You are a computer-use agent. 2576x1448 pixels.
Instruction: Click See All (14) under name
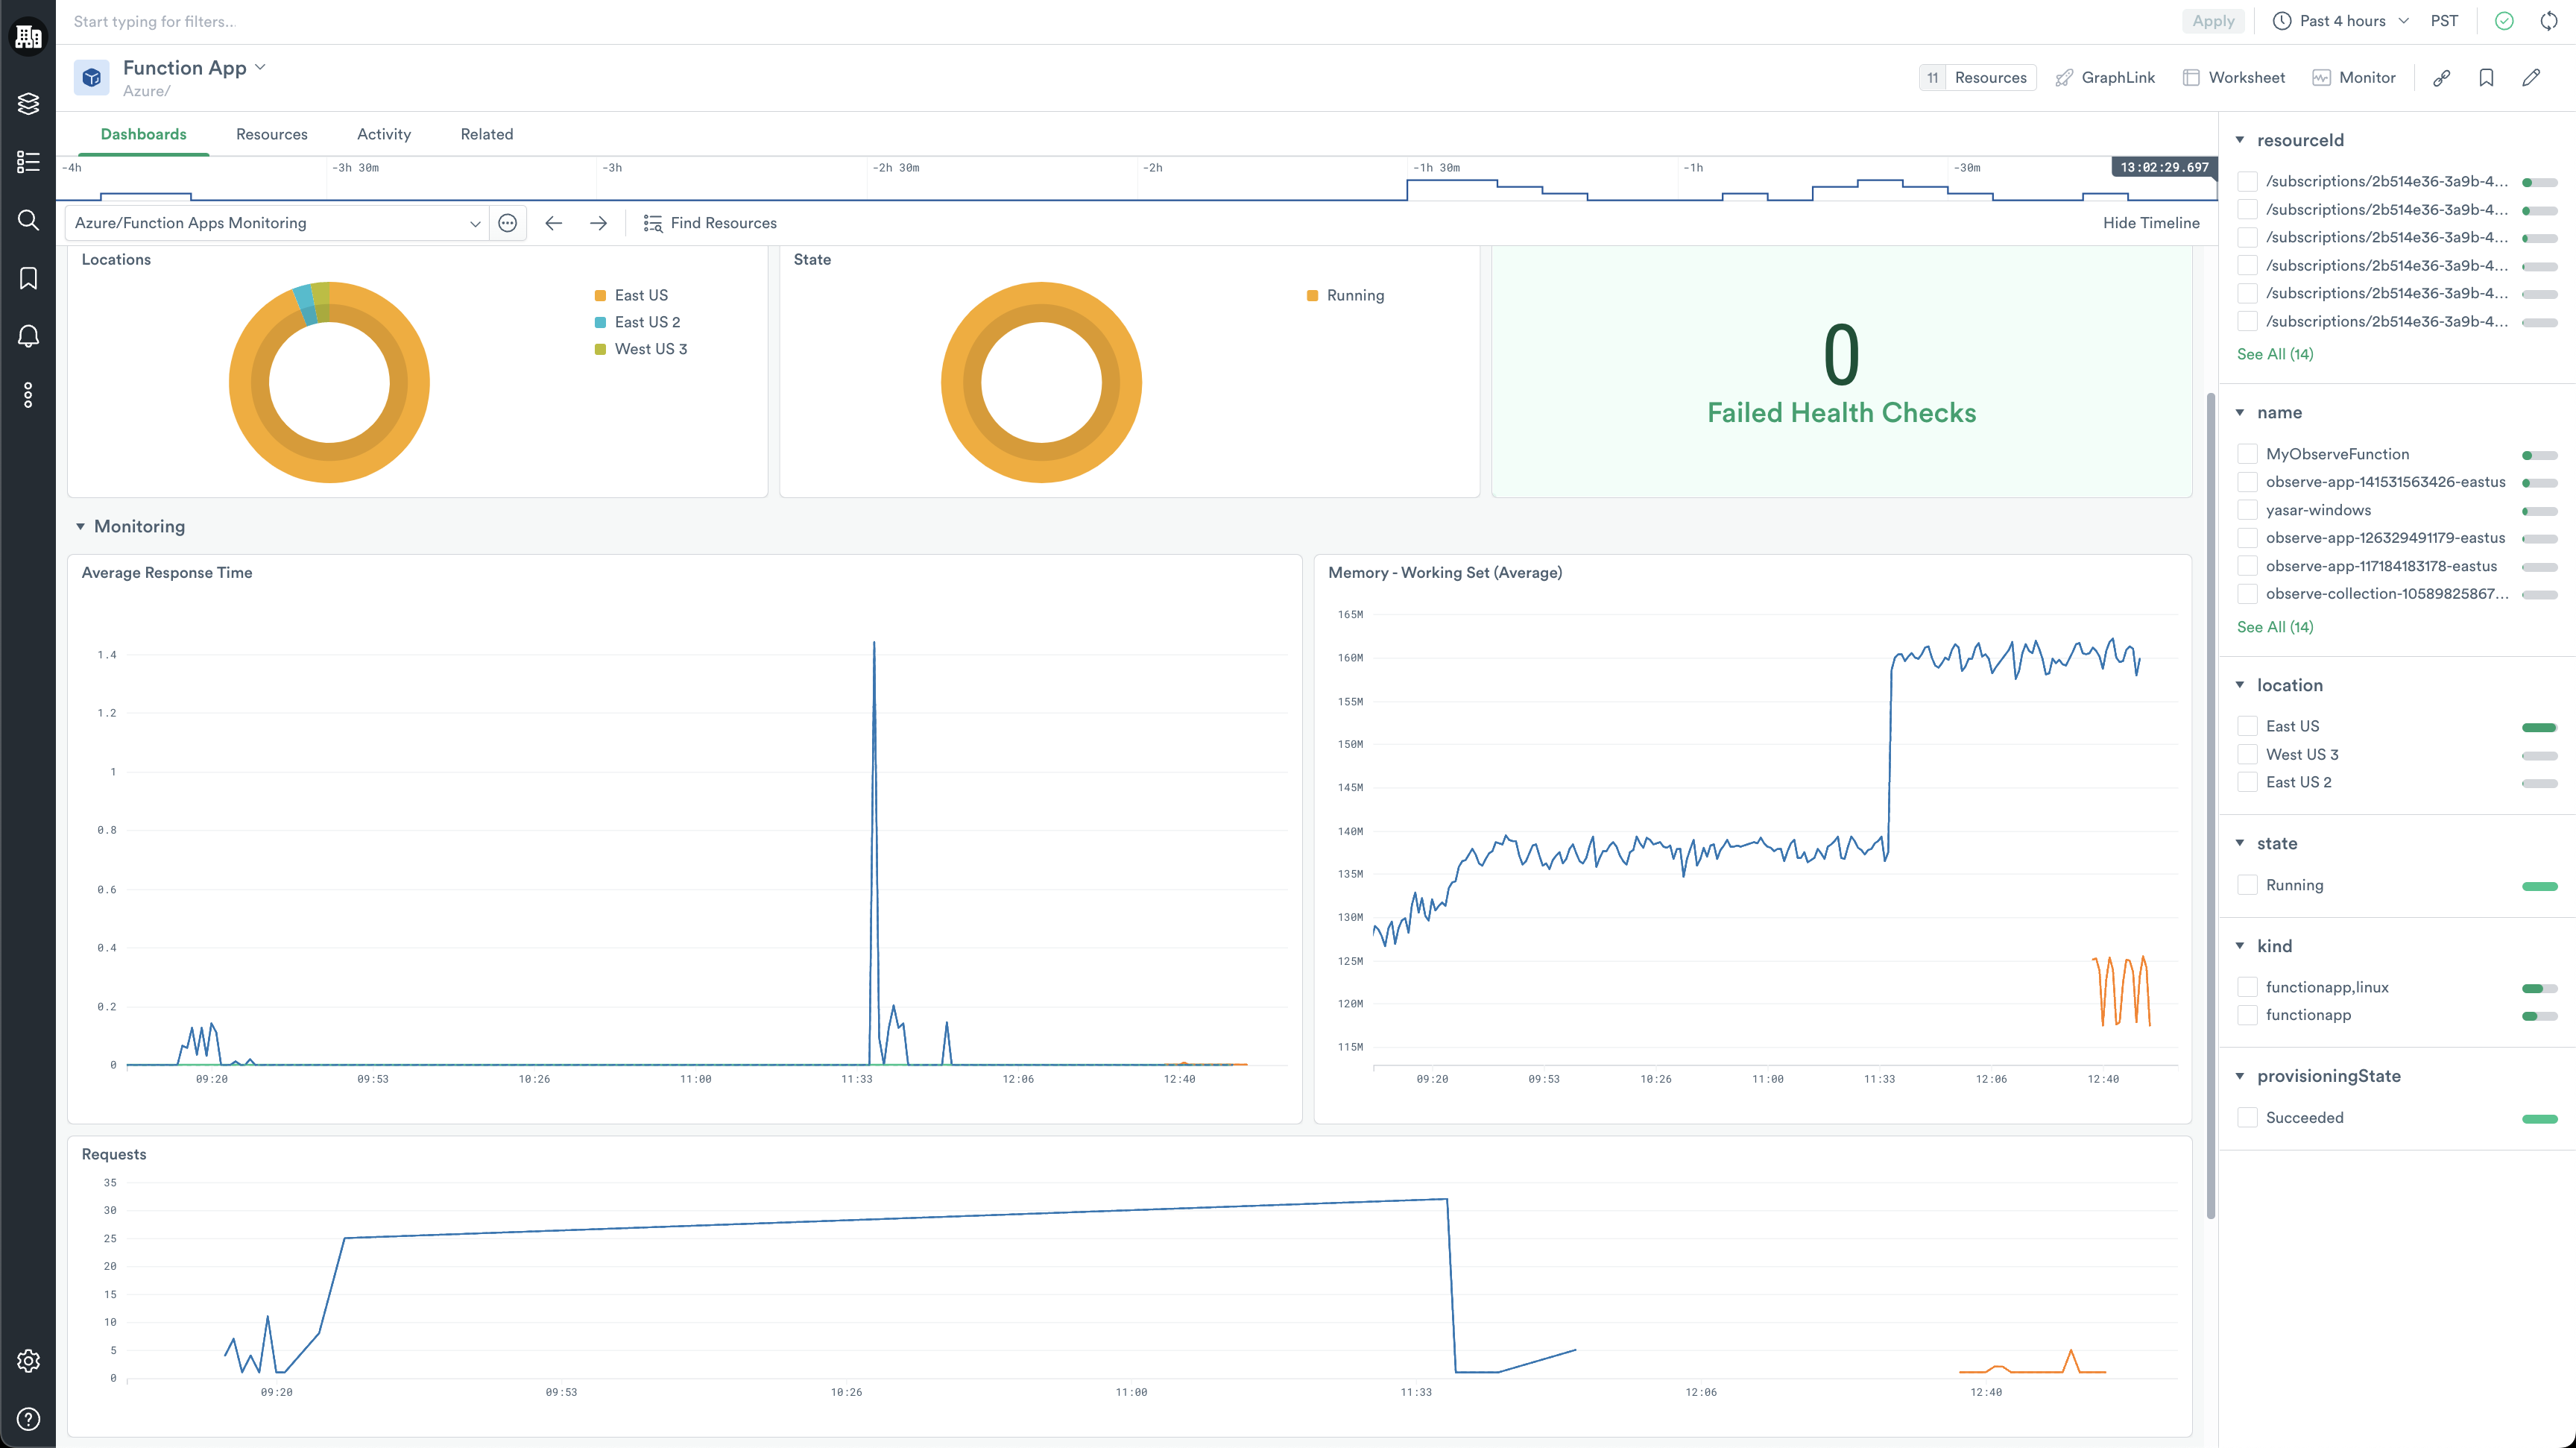point(2274,627)
